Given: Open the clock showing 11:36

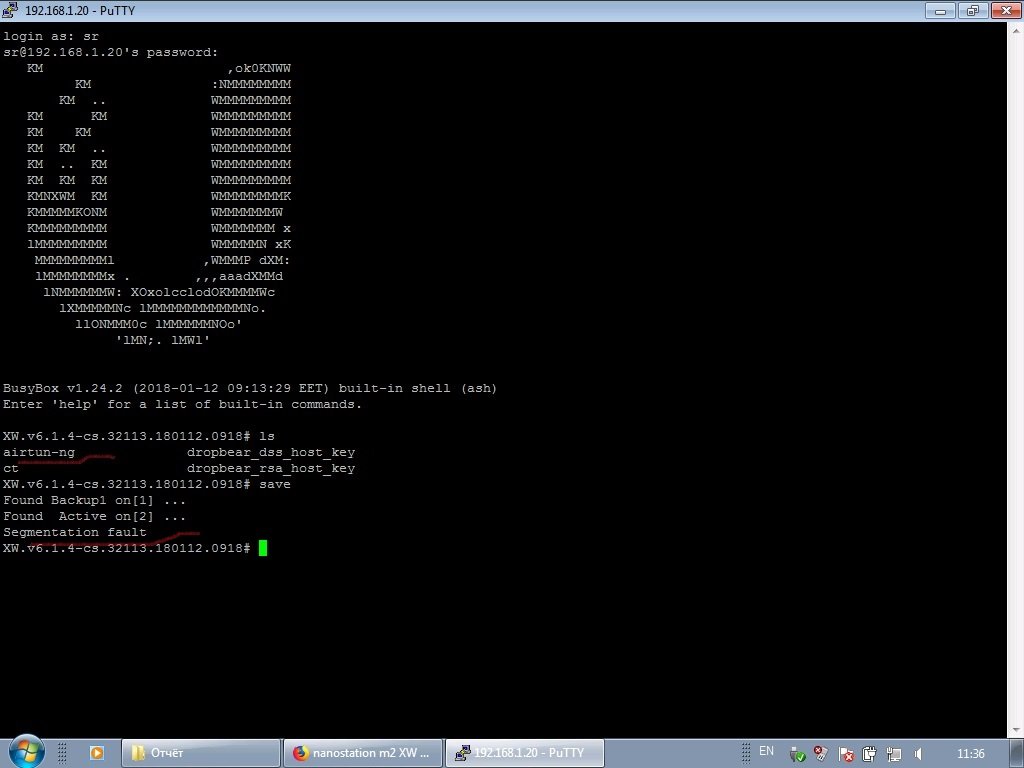Looking at the screenshot, I should pos(970,754).
